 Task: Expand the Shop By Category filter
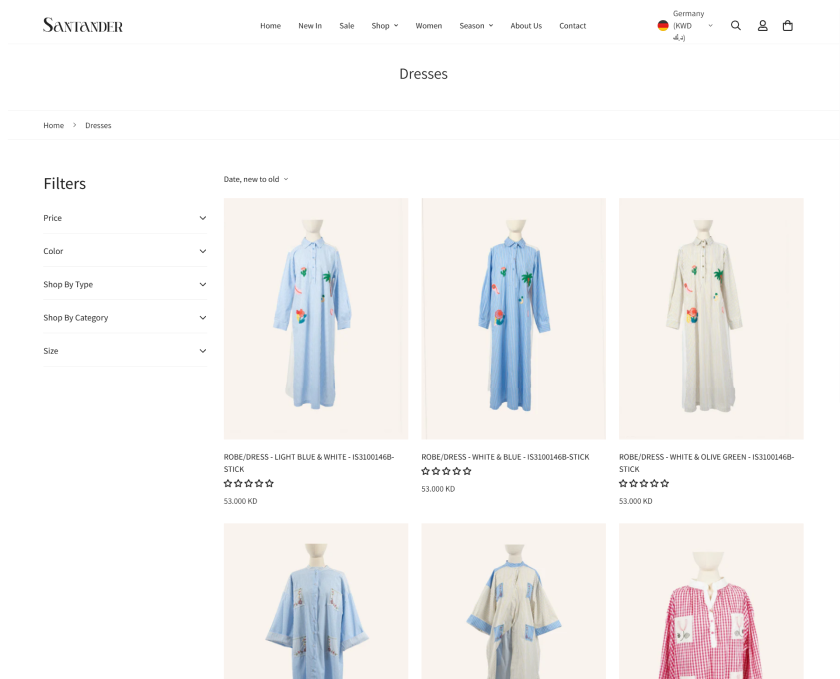[125, 317]
